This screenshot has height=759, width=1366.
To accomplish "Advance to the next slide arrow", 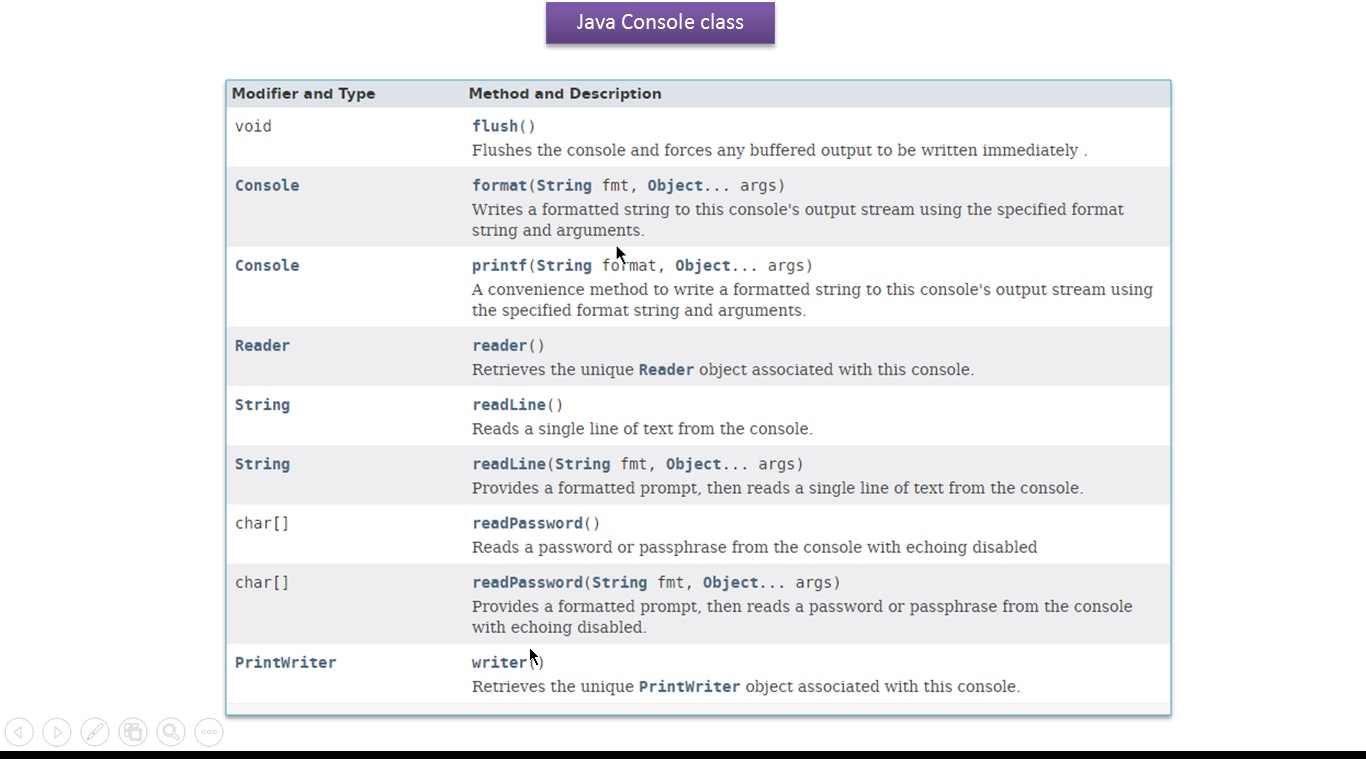I will coord(57,732).
